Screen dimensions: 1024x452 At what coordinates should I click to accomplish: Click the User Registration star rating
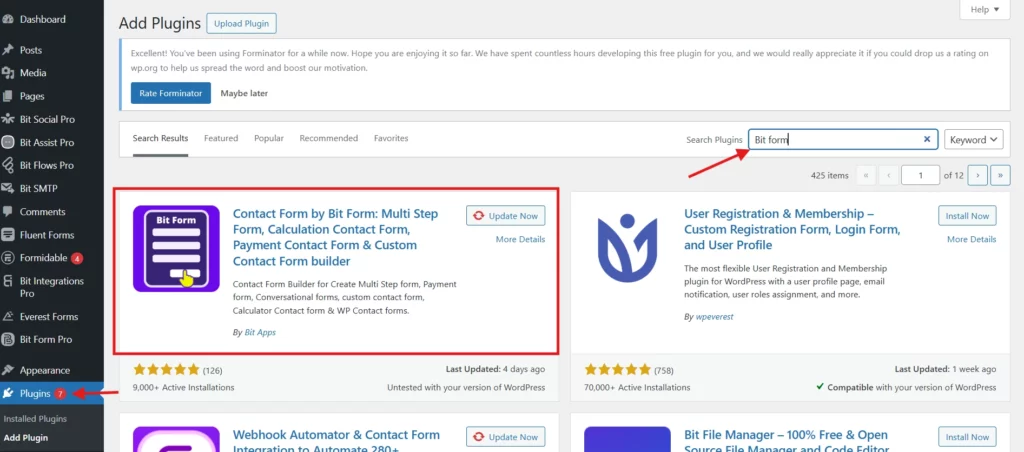(618, 370)
